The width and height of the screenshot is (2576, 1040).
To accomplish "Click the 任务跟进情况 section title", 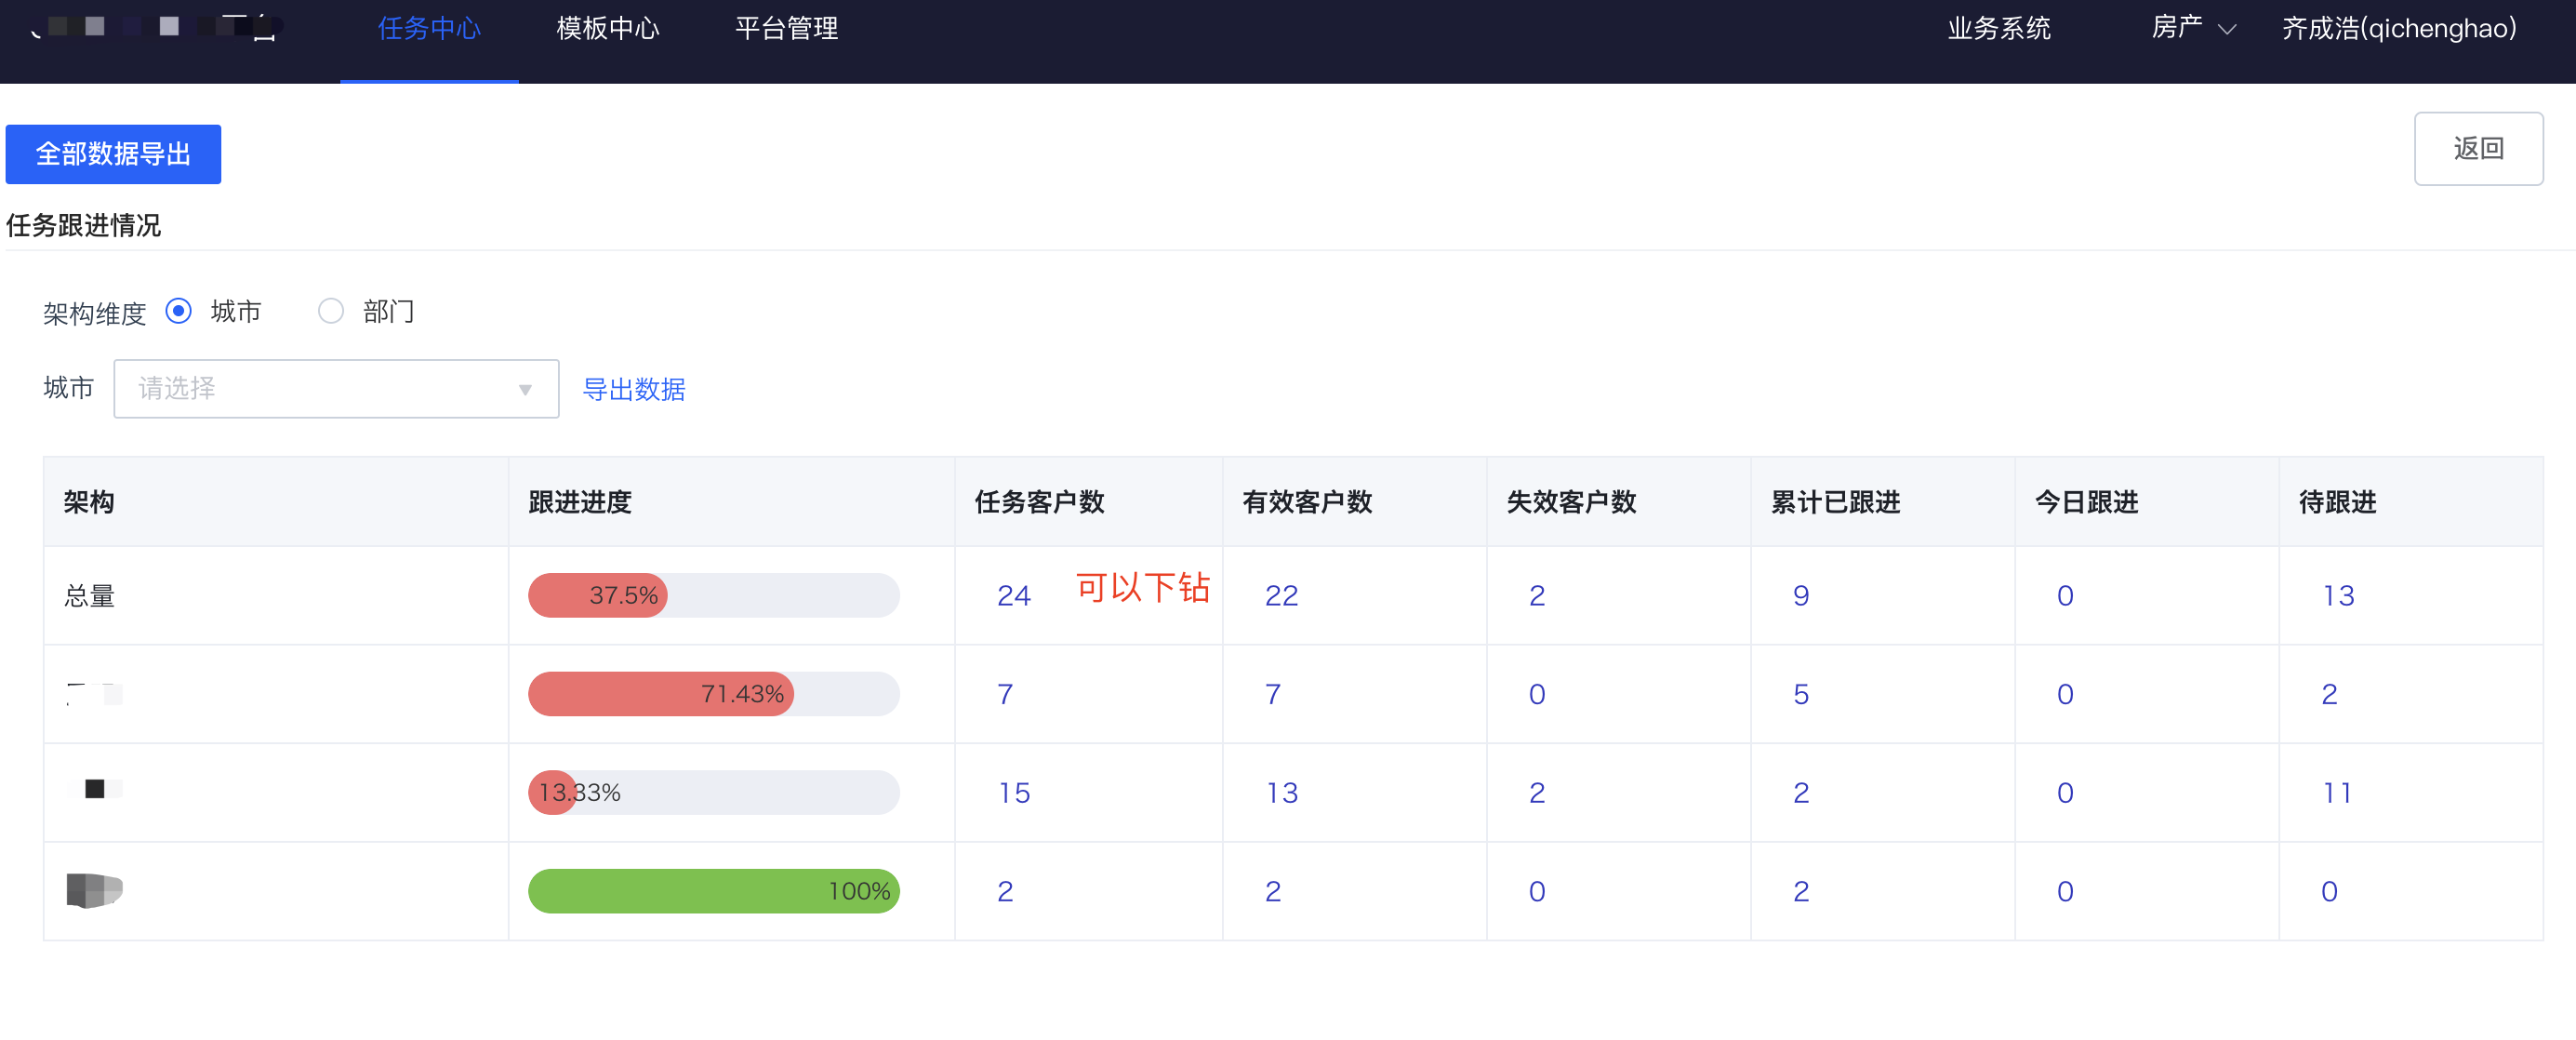I will (84, 226).
